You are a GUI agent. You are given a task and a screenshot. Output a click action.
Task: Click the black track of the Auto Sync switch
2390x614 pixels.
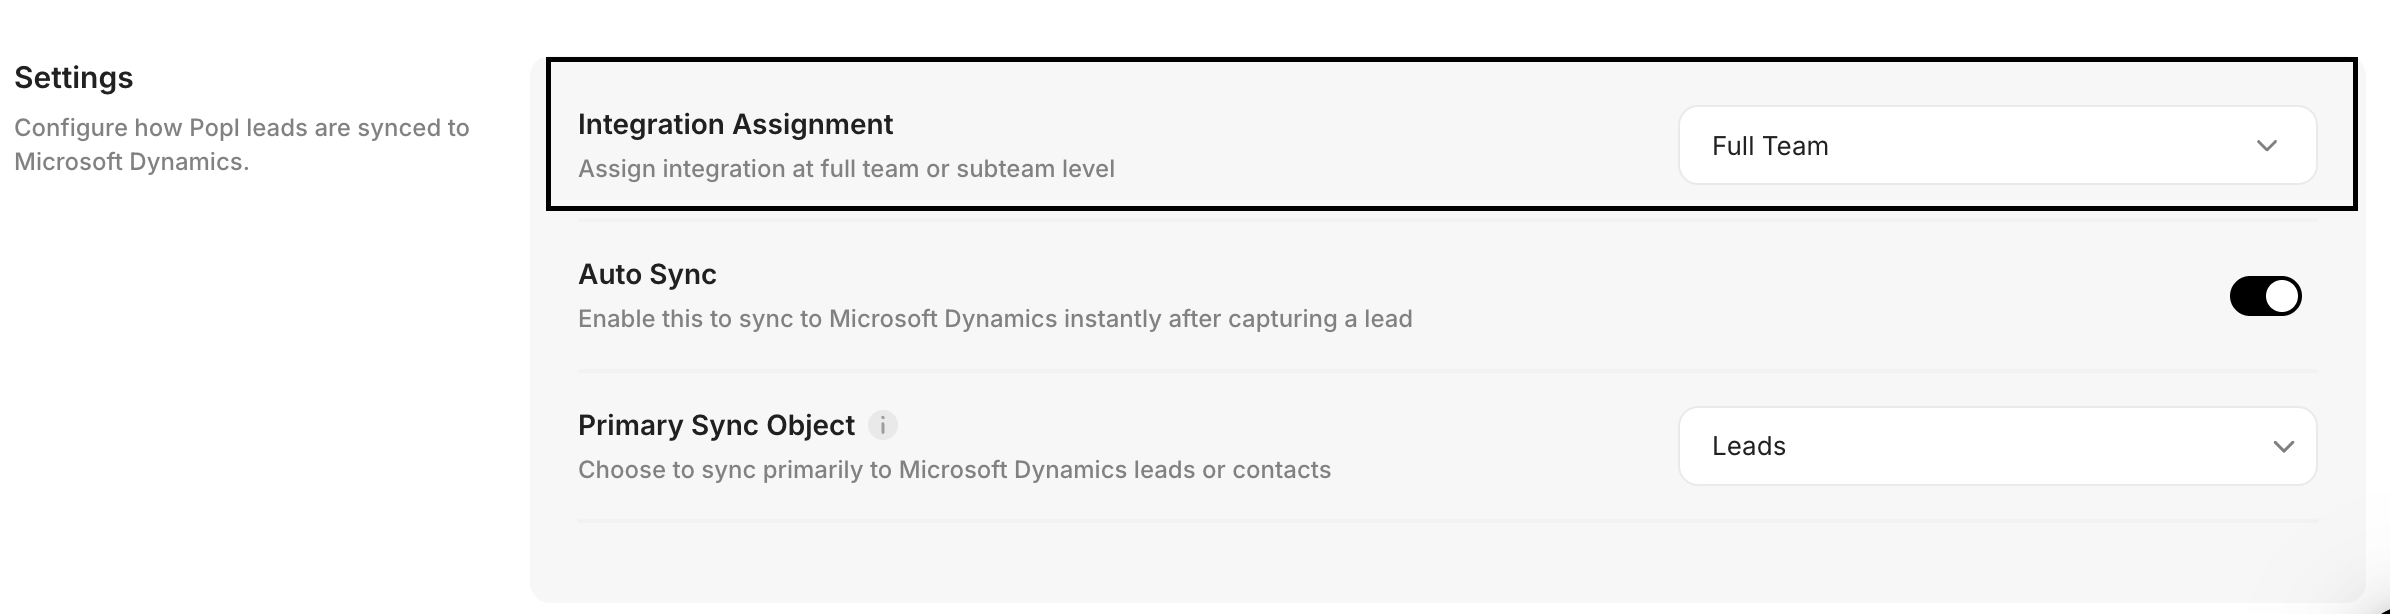coord(2246,296)
